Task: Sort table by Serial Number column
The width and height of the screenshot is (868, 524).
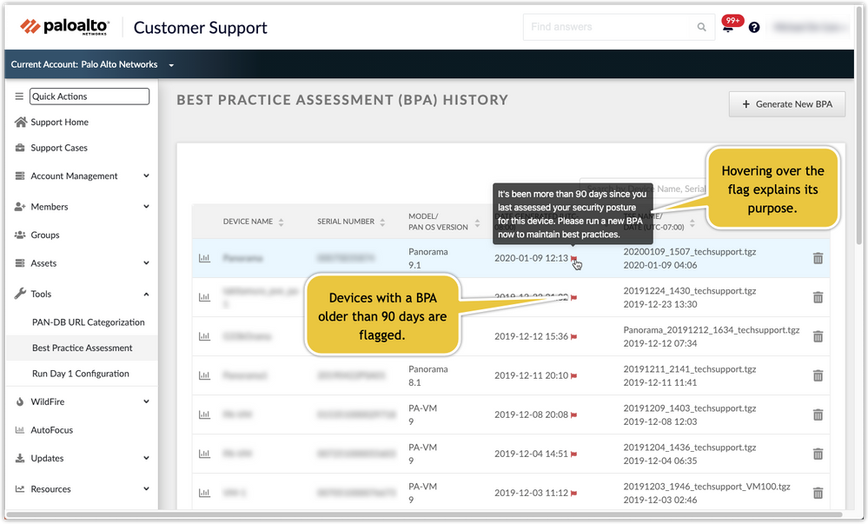Action: [x=381, y=222]
